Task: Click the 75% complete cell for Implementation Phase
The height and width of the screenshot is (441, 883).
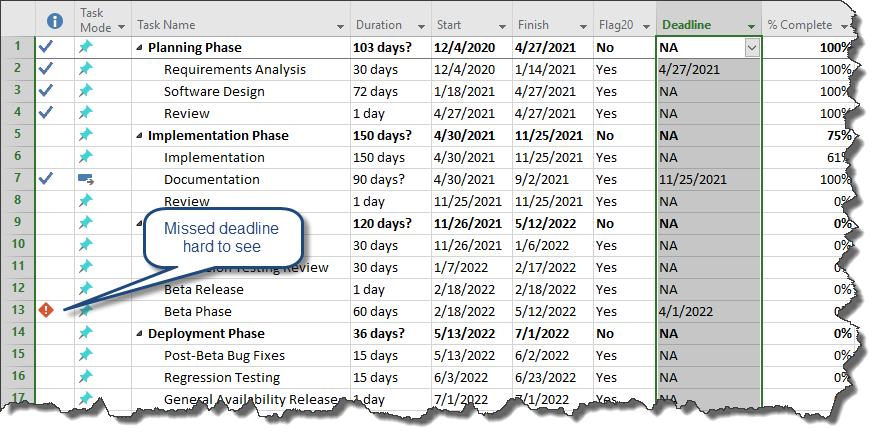Action: tap(808, 135)
